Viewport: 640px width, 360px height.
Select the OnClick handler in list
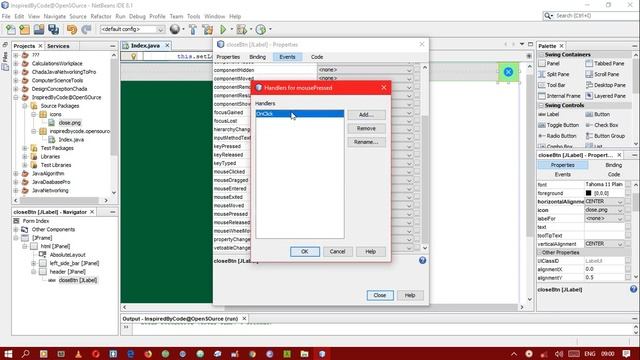(x=300, y=114)
